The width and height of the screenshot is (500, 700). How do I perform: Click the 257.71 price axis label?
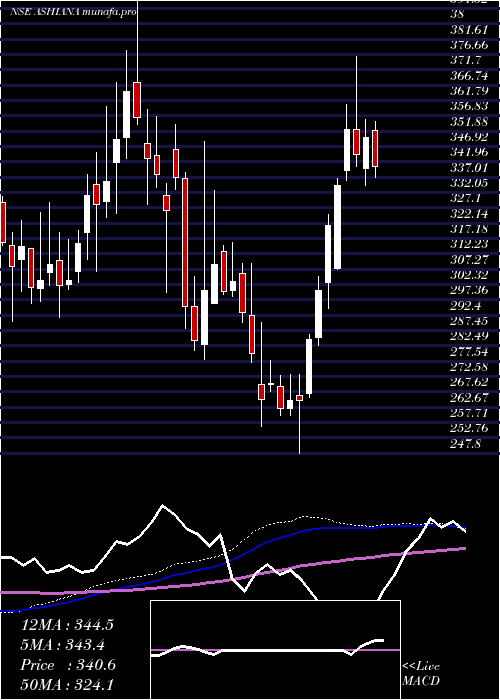[x=469, y=413]
